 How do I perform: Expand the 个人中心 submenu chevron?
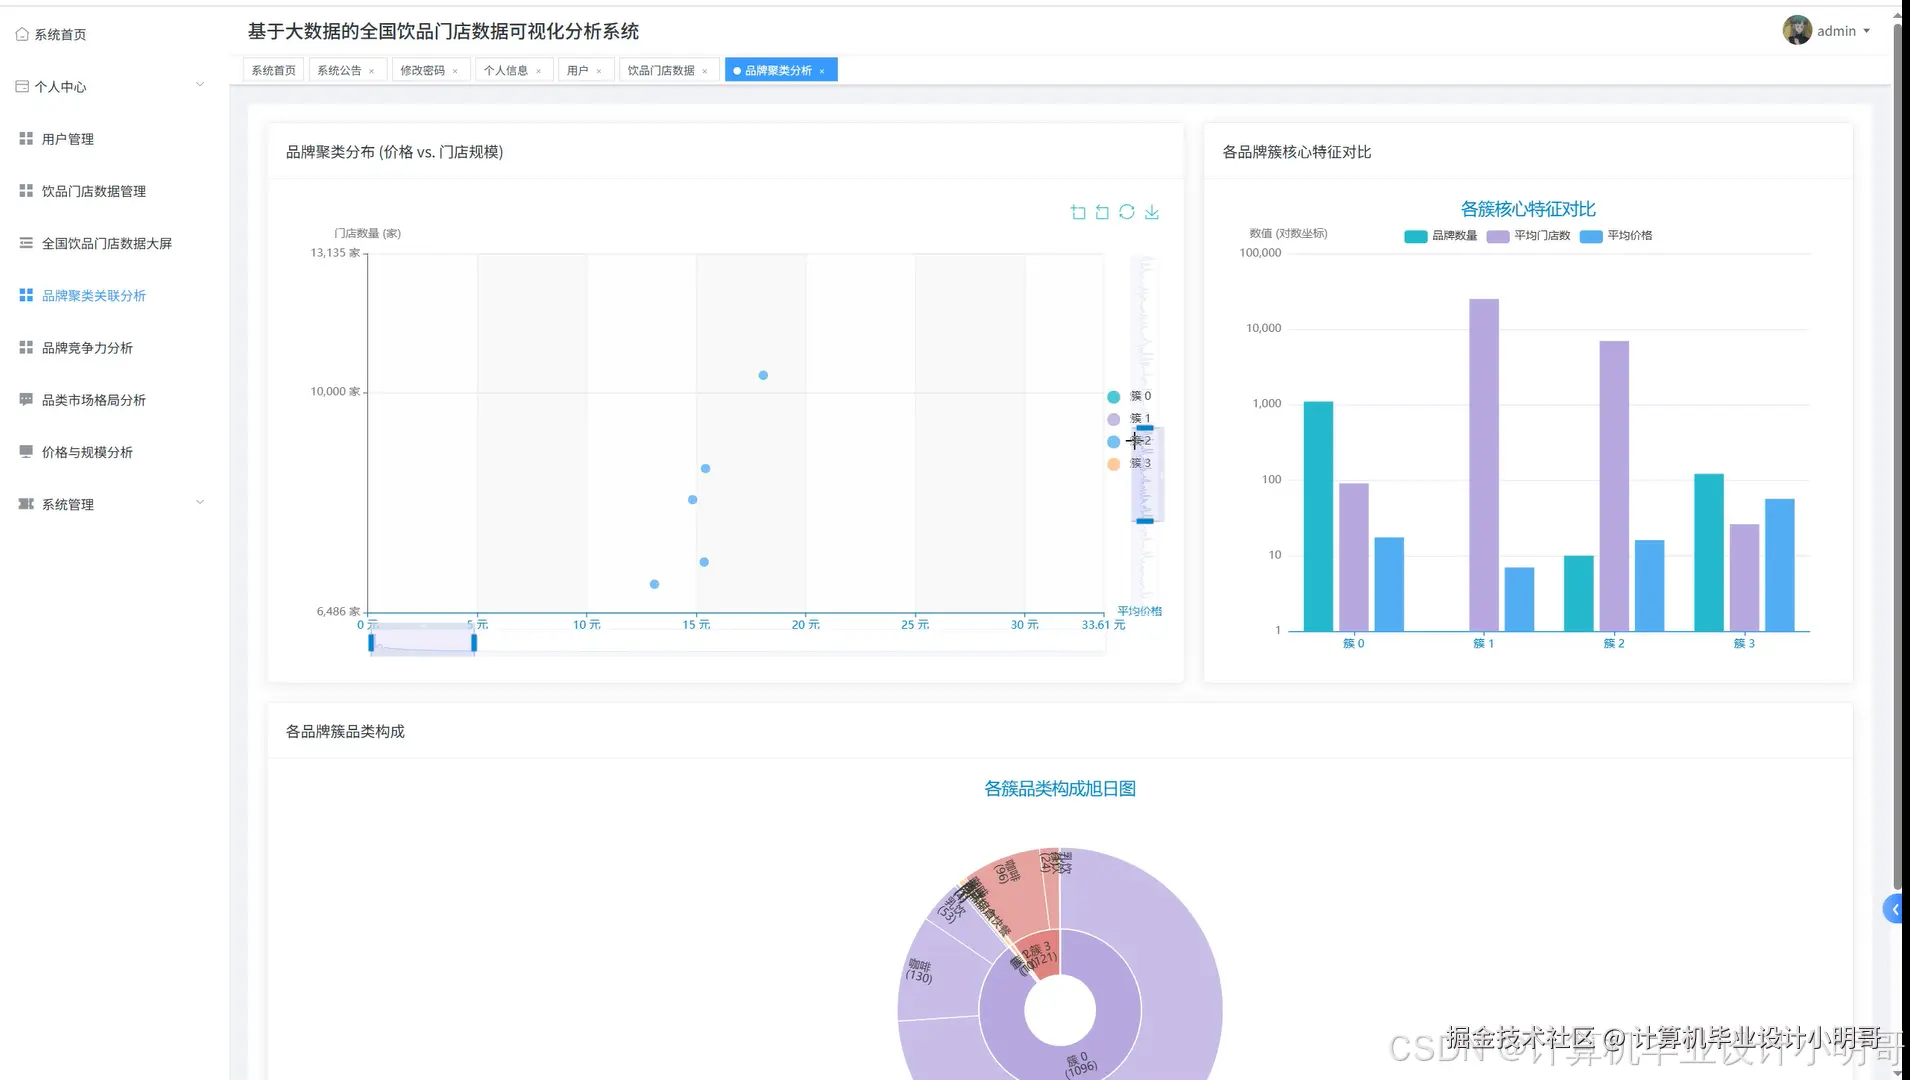(200, 85)
